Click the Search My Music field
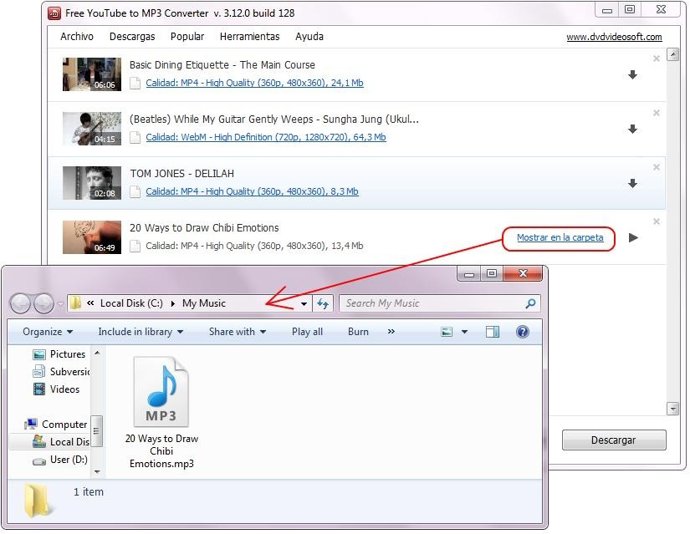The width and height of the screenshot is (690, 534). (x=433, y=303)
